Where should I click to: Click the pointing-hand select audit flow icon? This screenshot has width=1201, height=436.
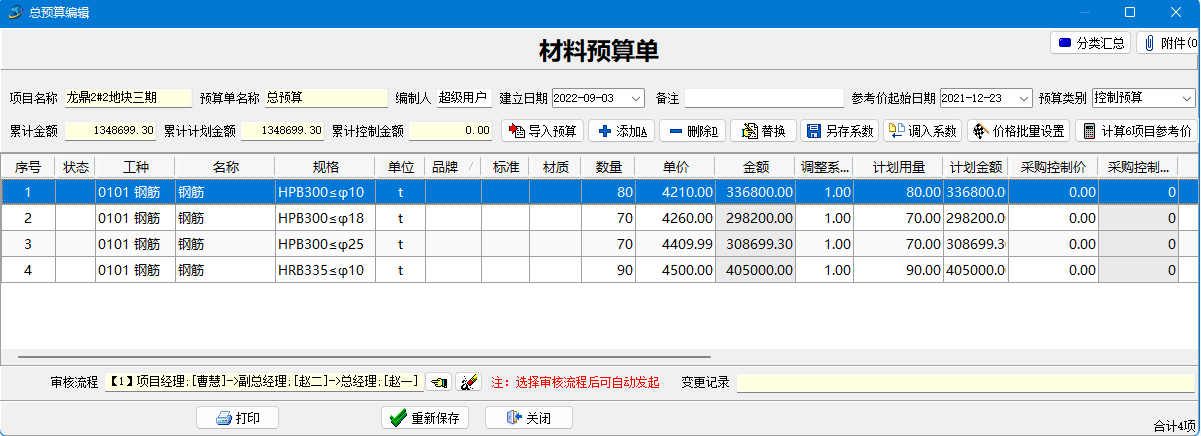click(438, 382)
